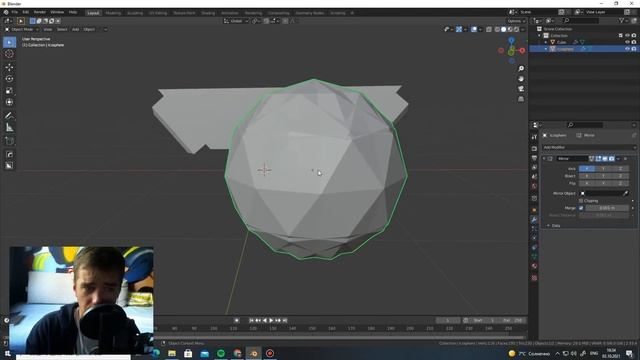Switch to rendered viewport shading
This screenshot has height=360, width=640.
(516, 29)
